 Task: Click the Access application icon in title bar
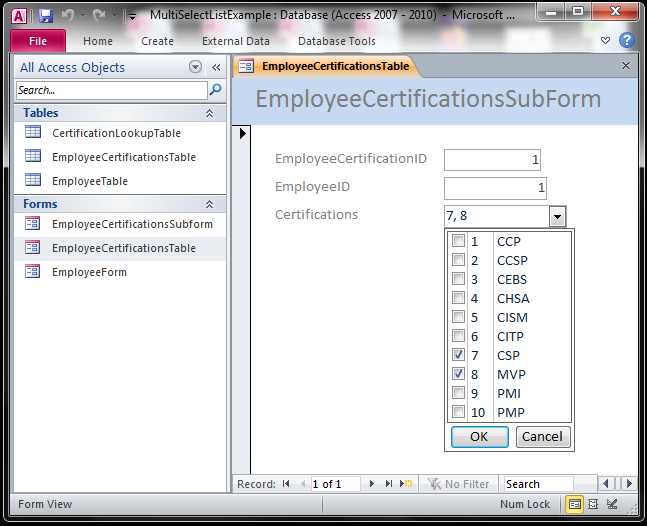click(19, 16)
